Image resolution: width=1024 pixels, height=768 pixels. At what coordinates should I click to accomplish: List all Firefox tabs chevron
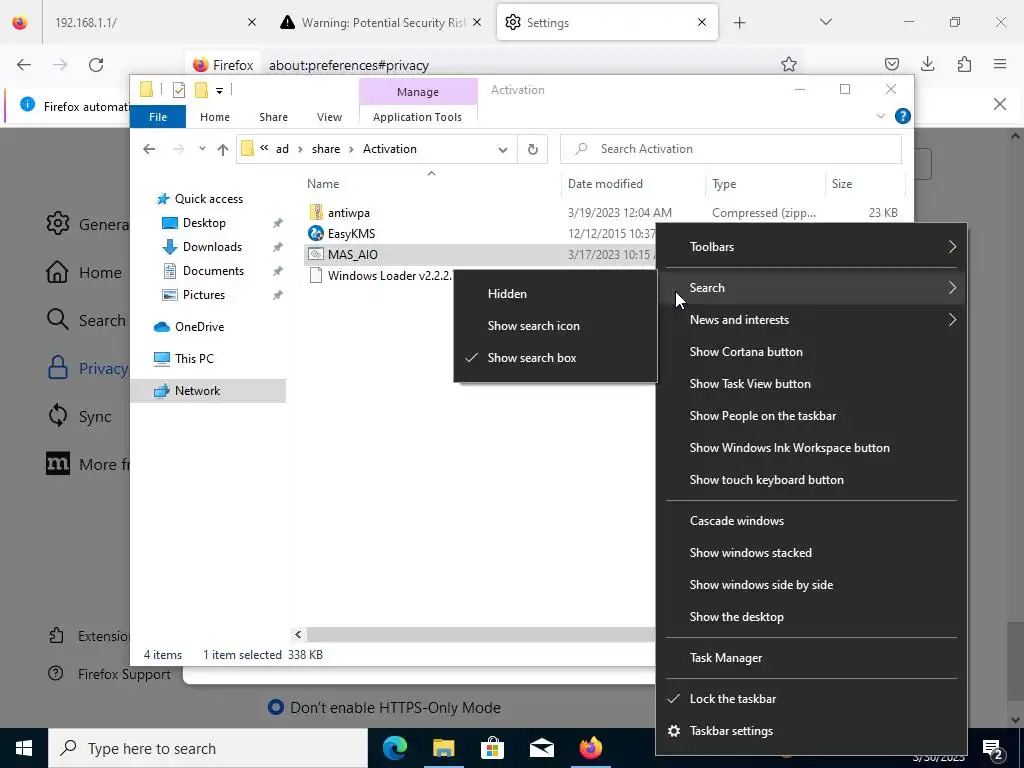[825, 22]
